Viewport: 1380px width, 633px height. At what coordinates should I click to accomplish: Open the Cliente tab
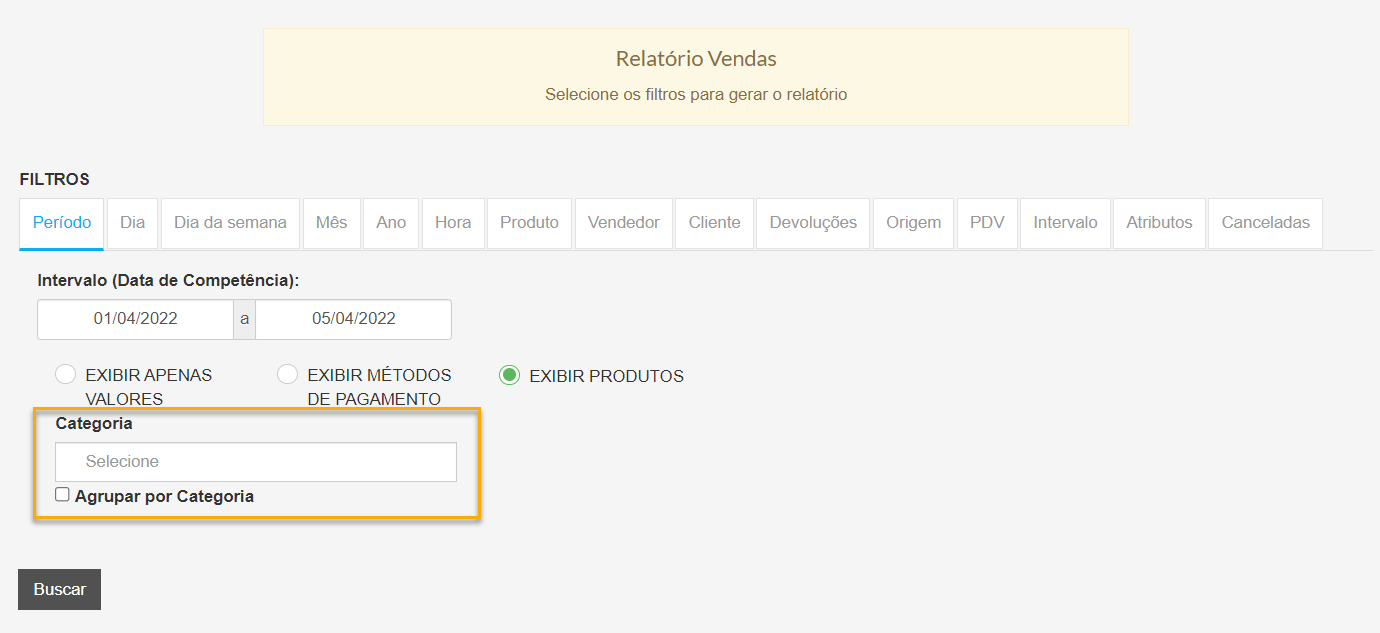click(x=714, y=223)
